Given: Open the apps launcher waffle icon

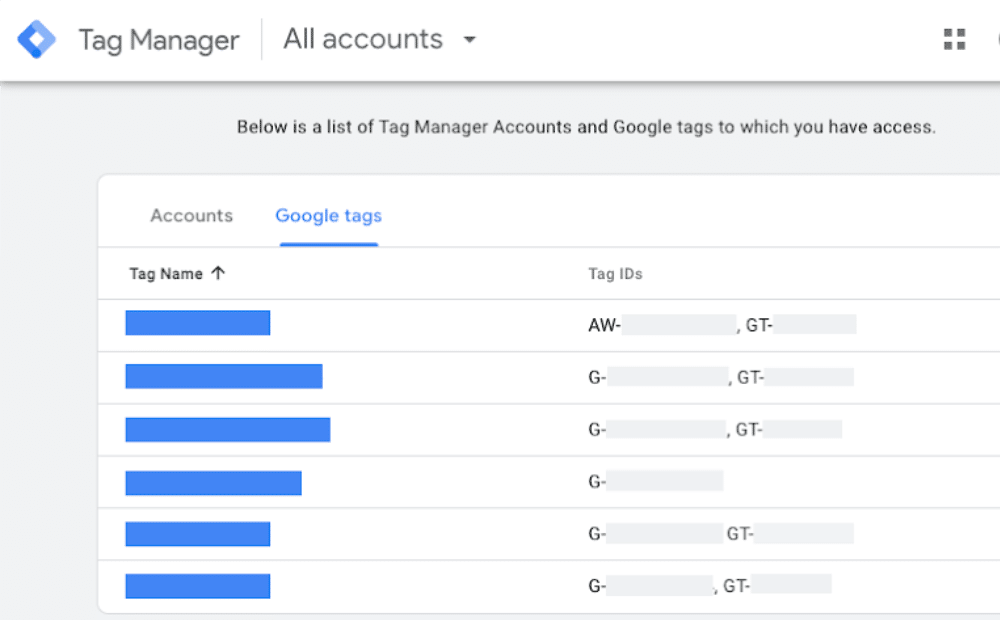Looking at the screenshot, I should pyautogui.click(x=953, y=39).
